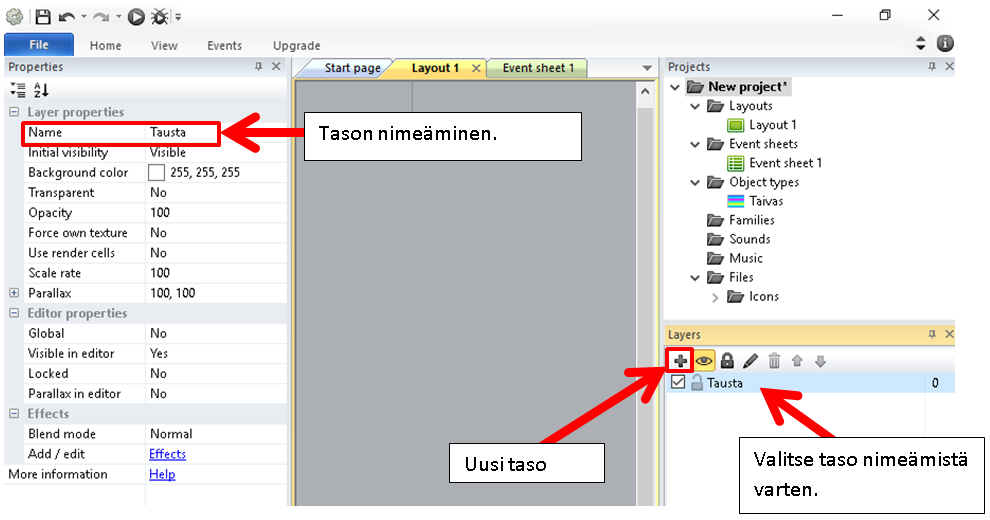990x520 pixels.
Task: Click the Debug layout bug icon
Action: point(159,16)
